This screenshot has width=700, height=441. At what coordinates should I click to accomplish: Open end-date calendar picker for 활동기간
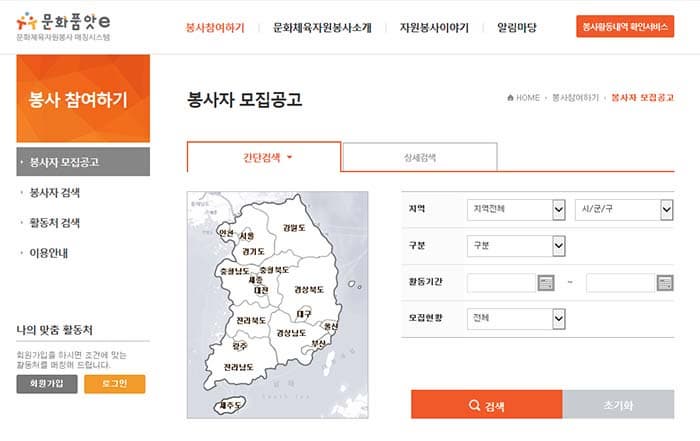point(665,283)
